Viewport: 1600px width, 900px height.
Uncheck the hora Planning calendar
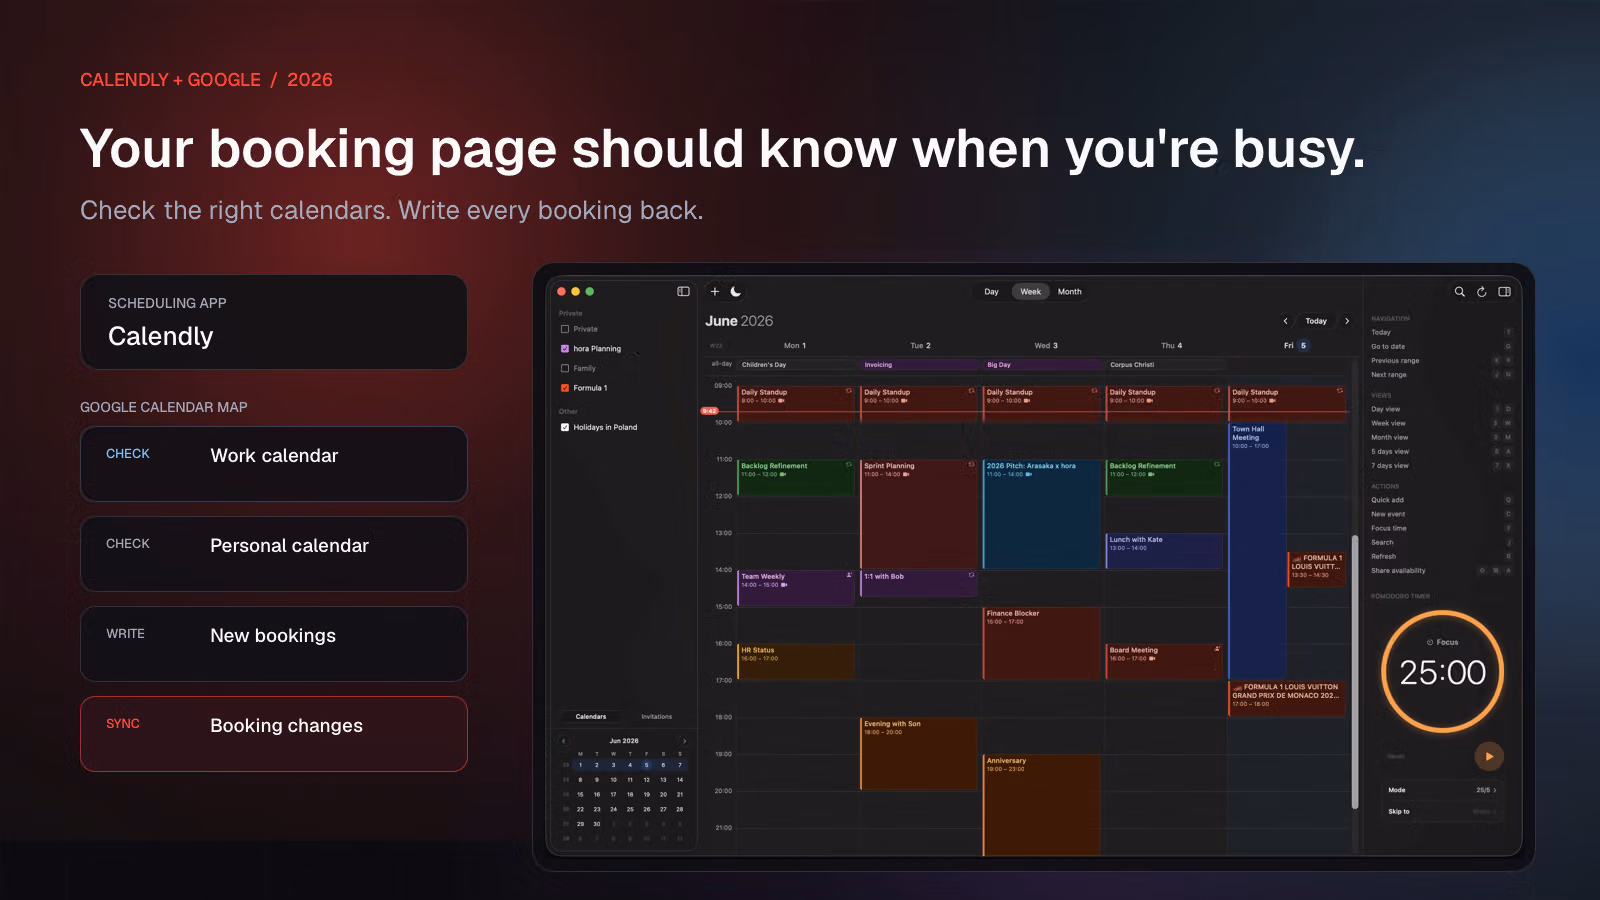click(565, 349)
